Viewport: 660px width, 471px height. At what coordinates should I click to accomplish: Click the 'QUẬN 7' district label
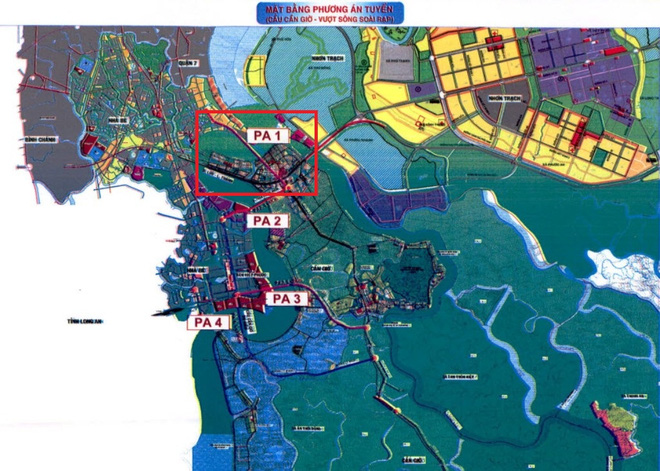pyautogui.click(x=188, y=63)
